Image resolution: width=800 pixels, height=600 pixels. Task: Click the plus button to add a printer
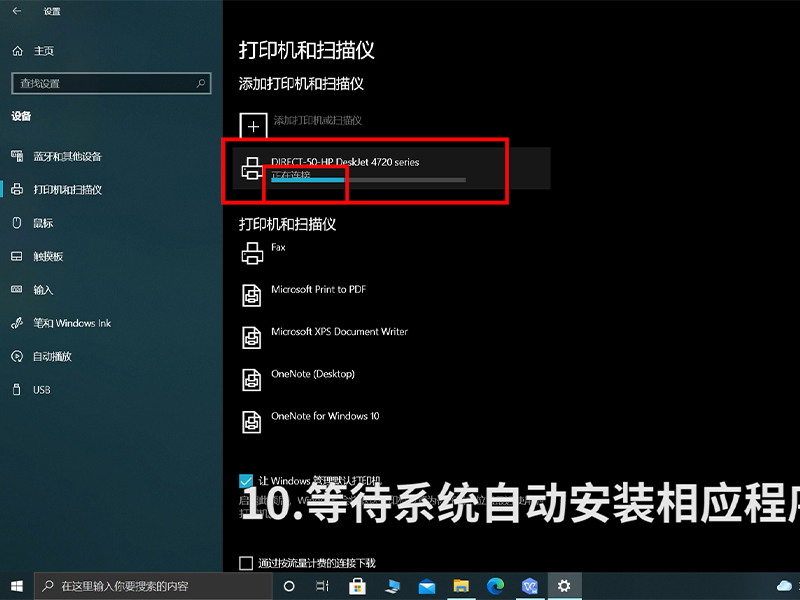254,126
